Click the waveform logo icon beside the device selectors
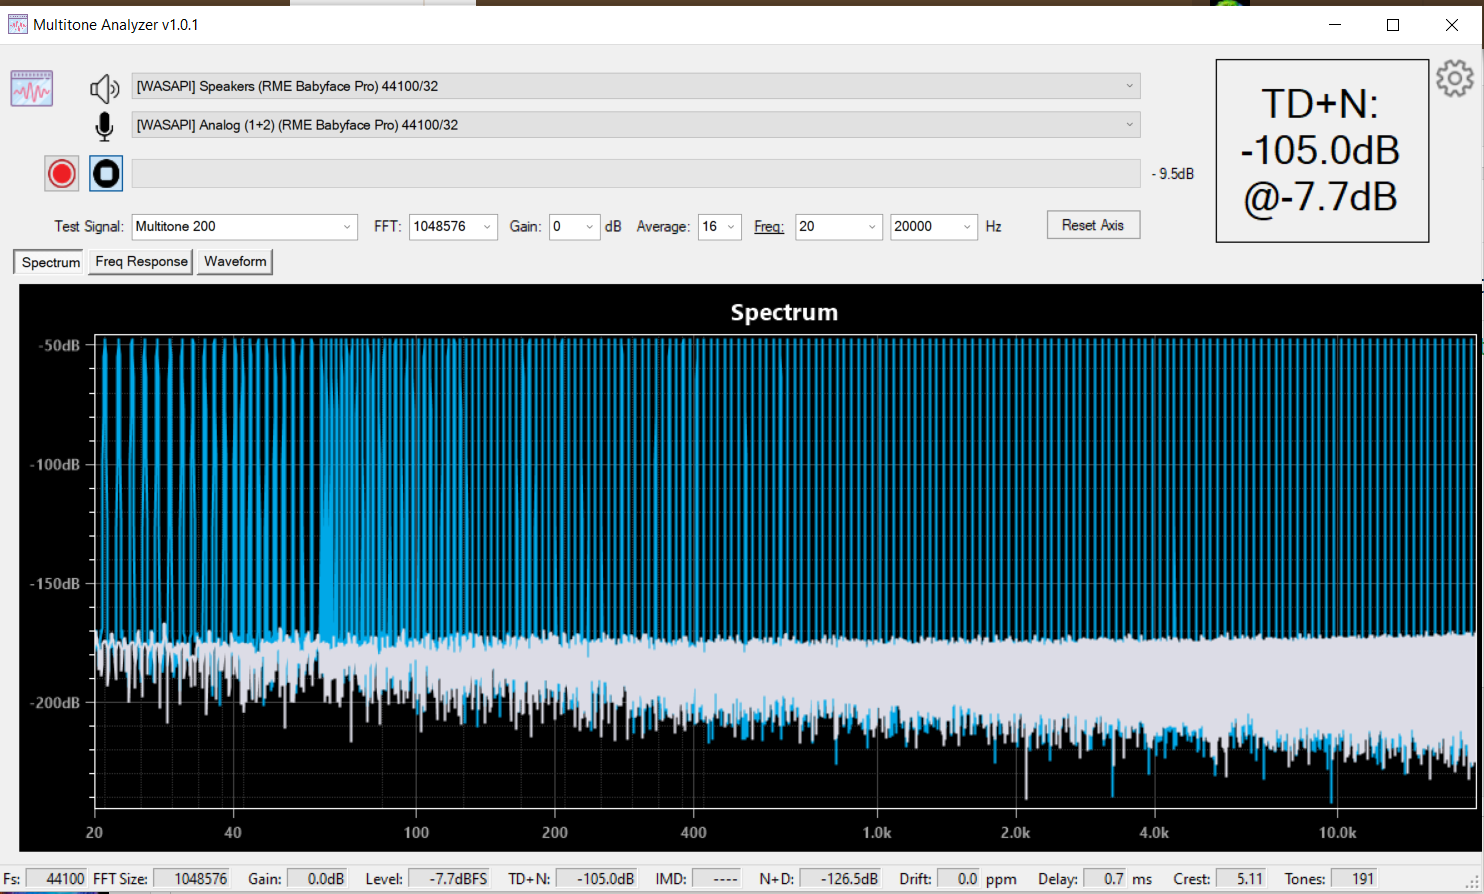The width and height of the screenshot is (1484, 894). [32, 89]
